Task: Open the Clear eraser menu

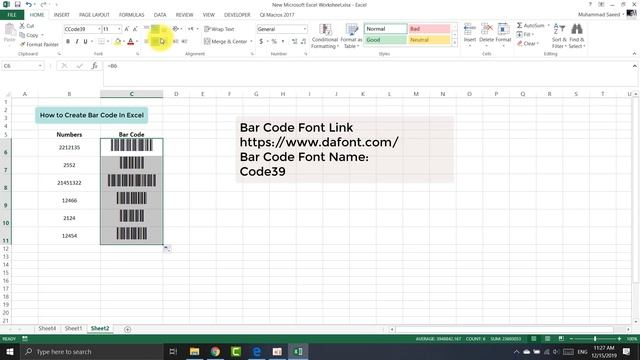Action: point(528,43)
